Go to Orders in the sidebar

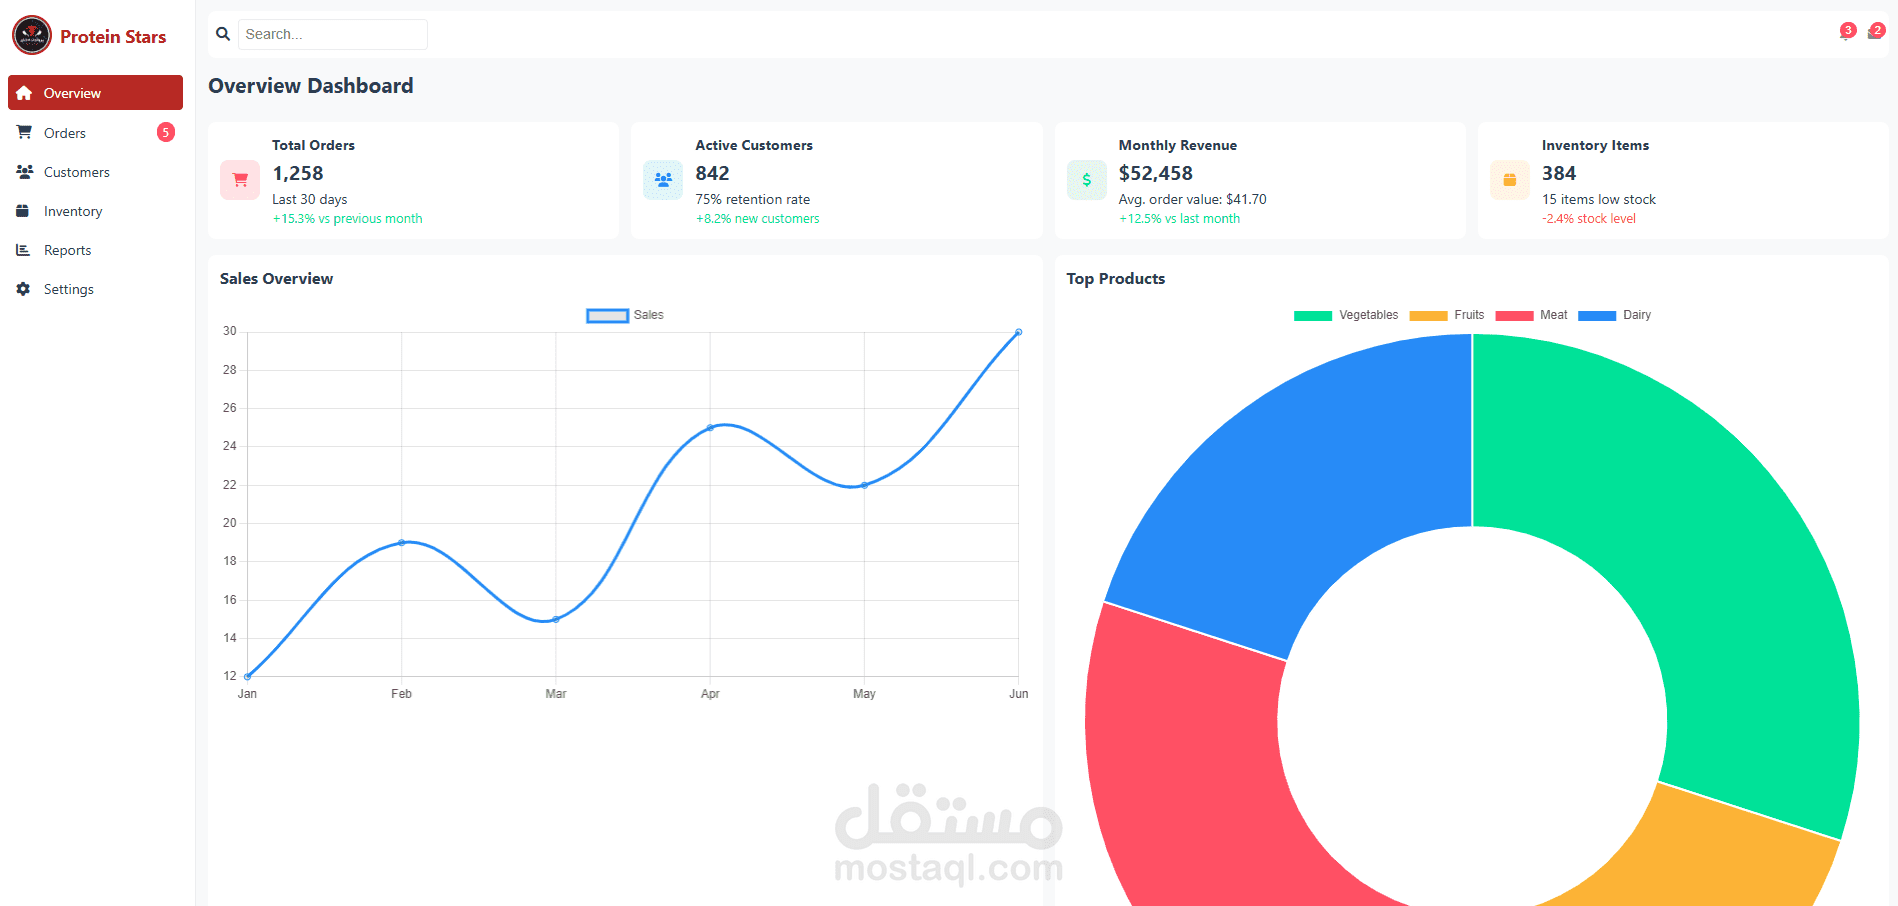(95, 132)
